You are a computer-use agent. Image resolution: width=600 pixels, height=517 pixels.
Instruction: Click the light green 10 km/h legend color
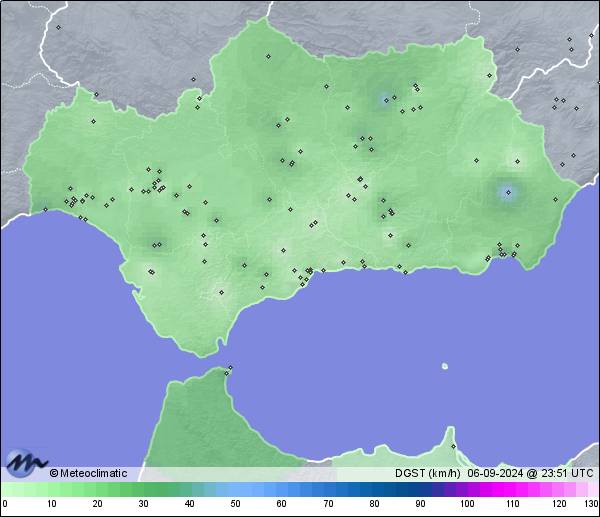pos(51,489)
